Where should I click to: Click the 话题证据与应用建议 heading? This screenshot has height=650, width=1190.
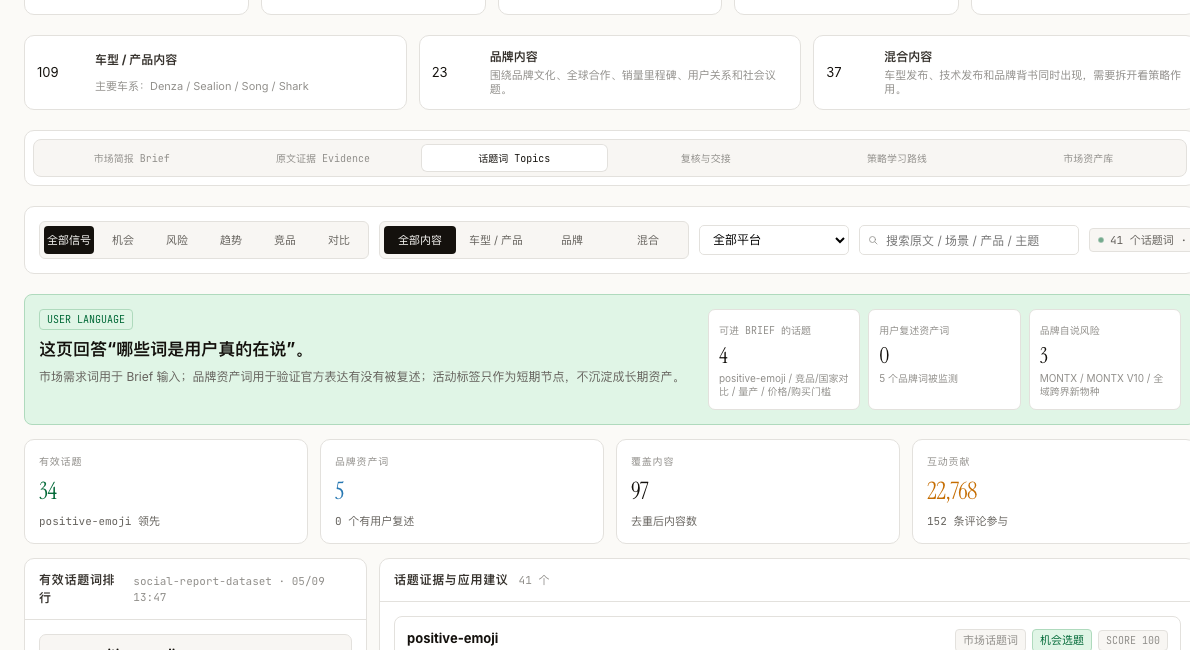pos(451,580)
